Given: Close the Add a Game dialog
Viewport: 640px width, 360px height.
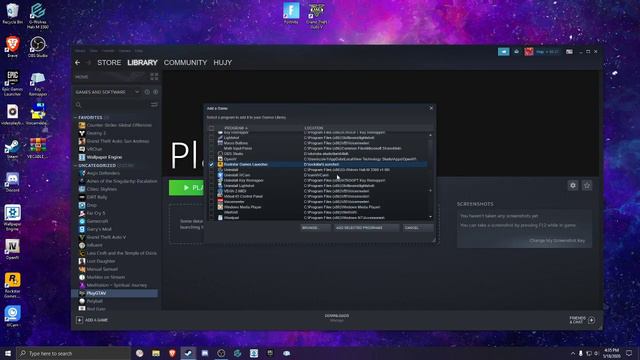Looking at the screenshot, I should (x=431, y=108).
